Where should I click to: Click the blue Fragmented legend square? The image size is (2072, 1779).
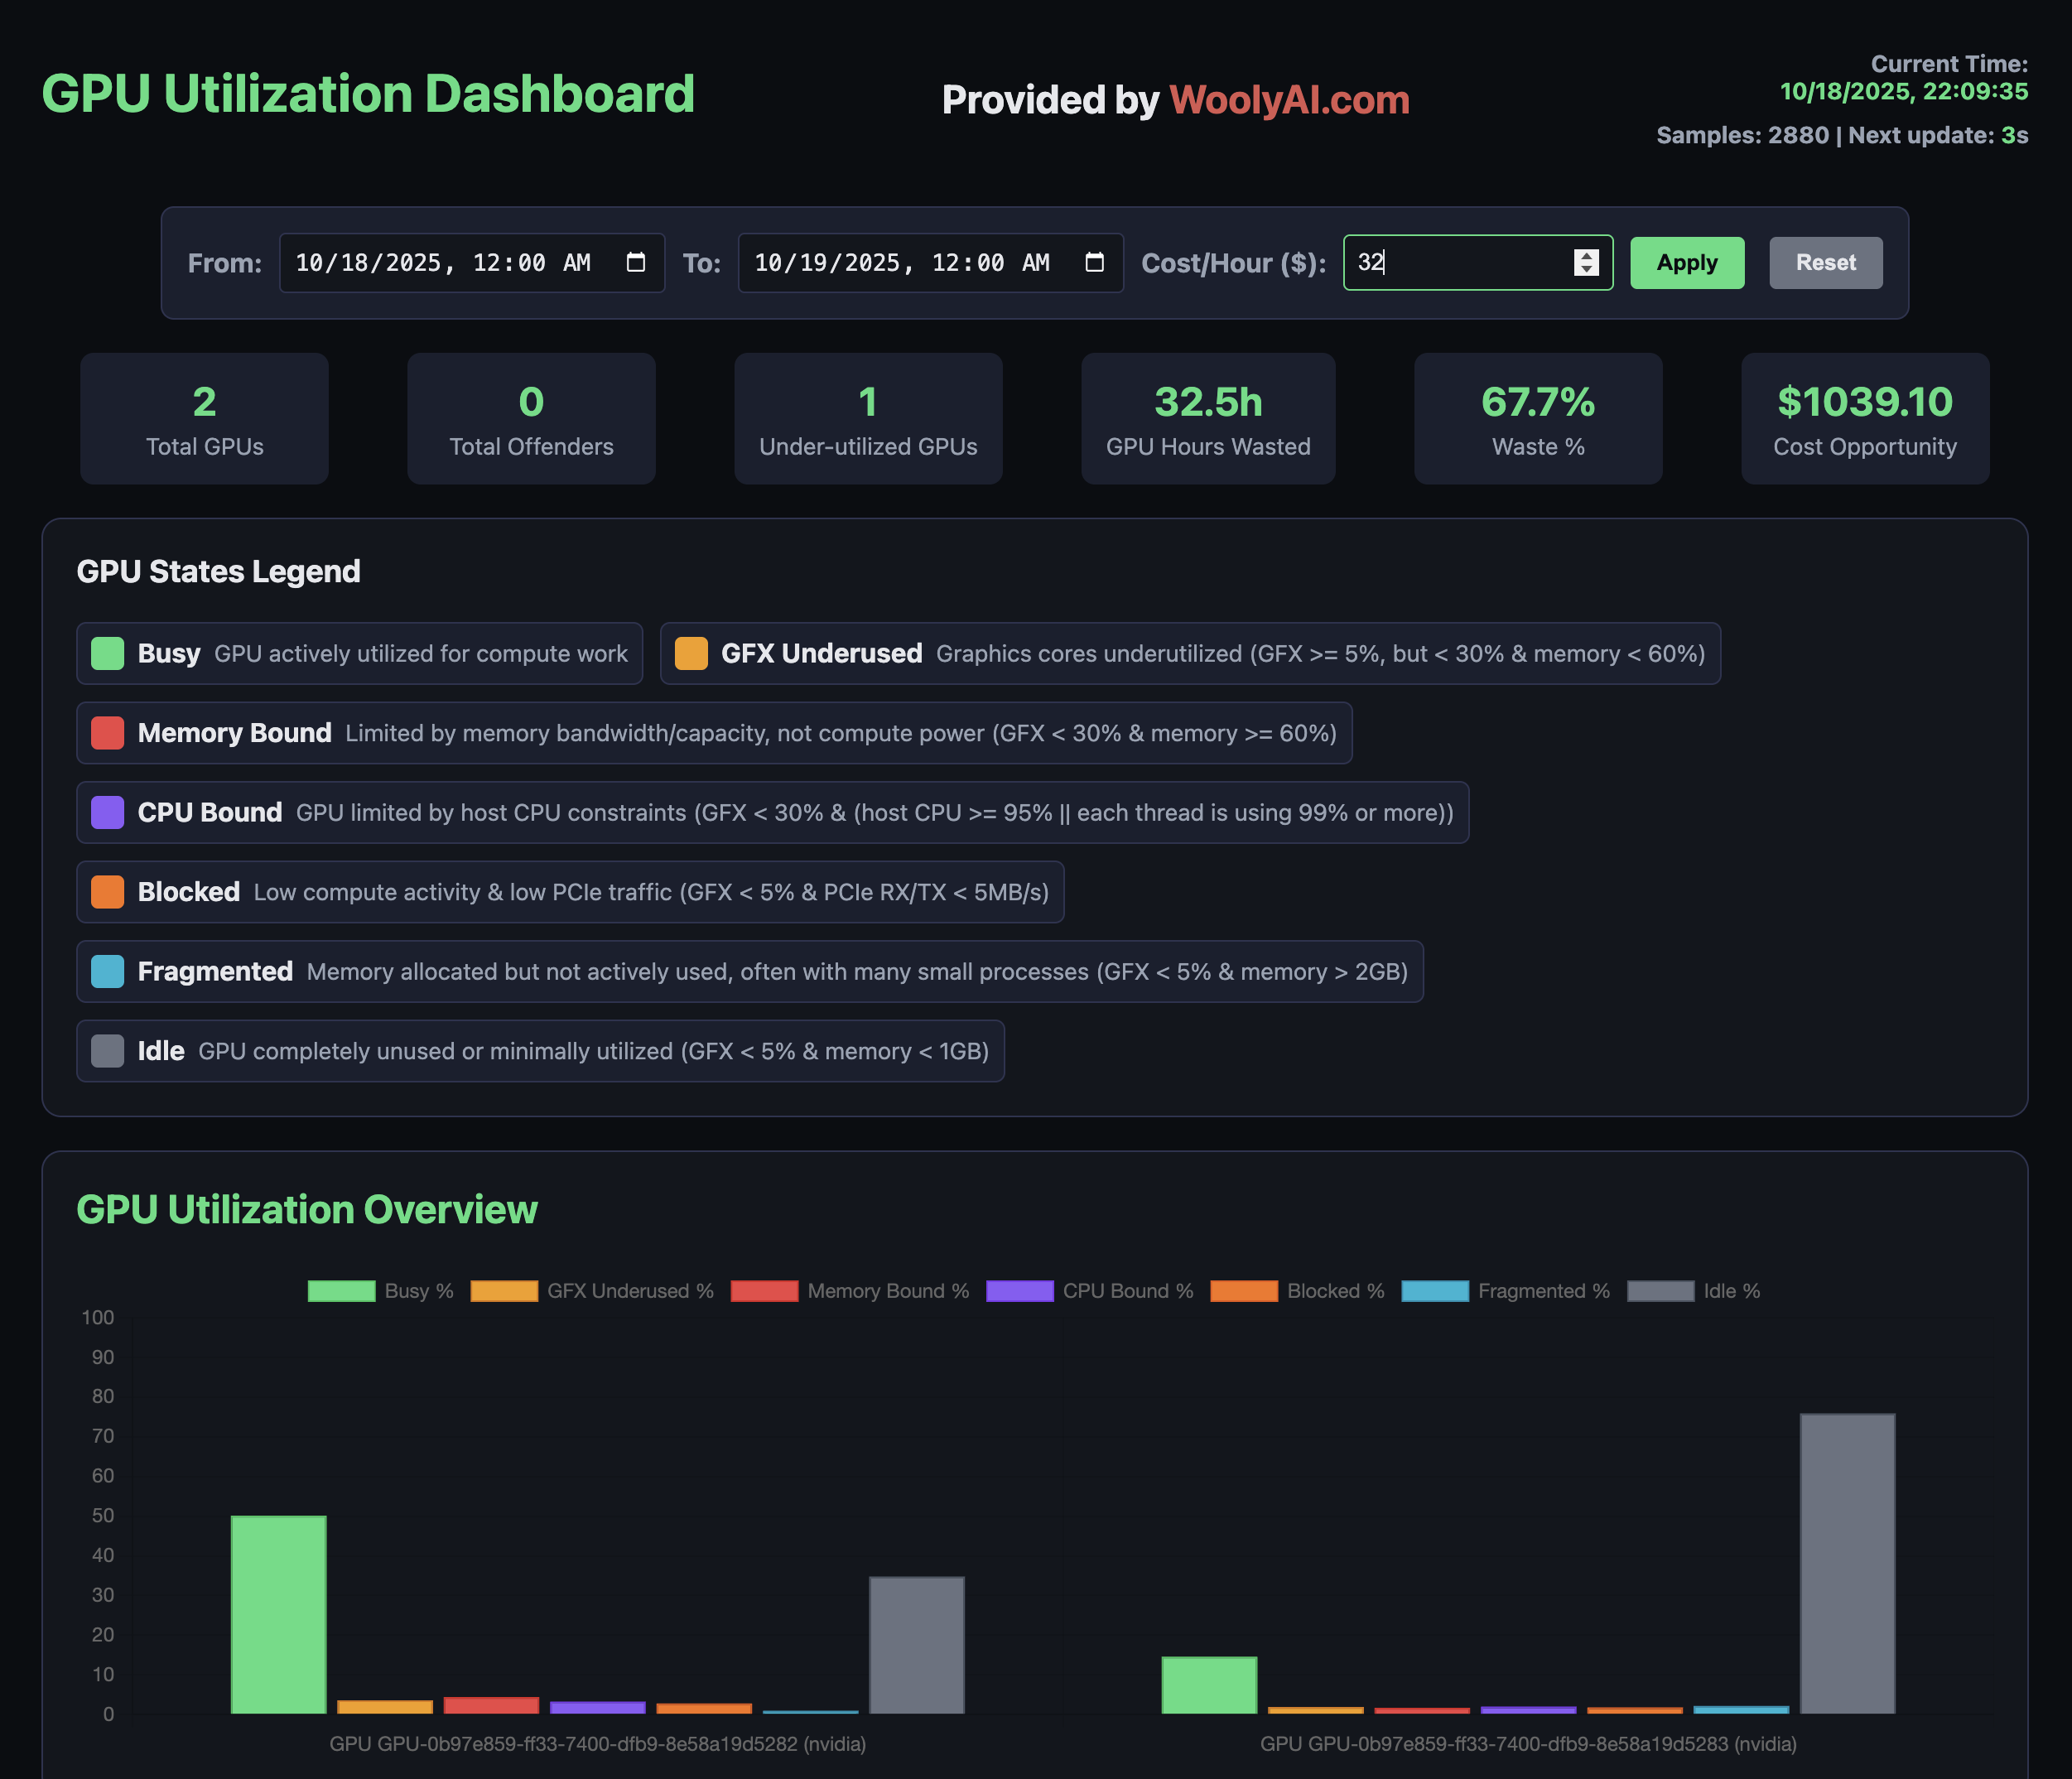tap(107, 971)
